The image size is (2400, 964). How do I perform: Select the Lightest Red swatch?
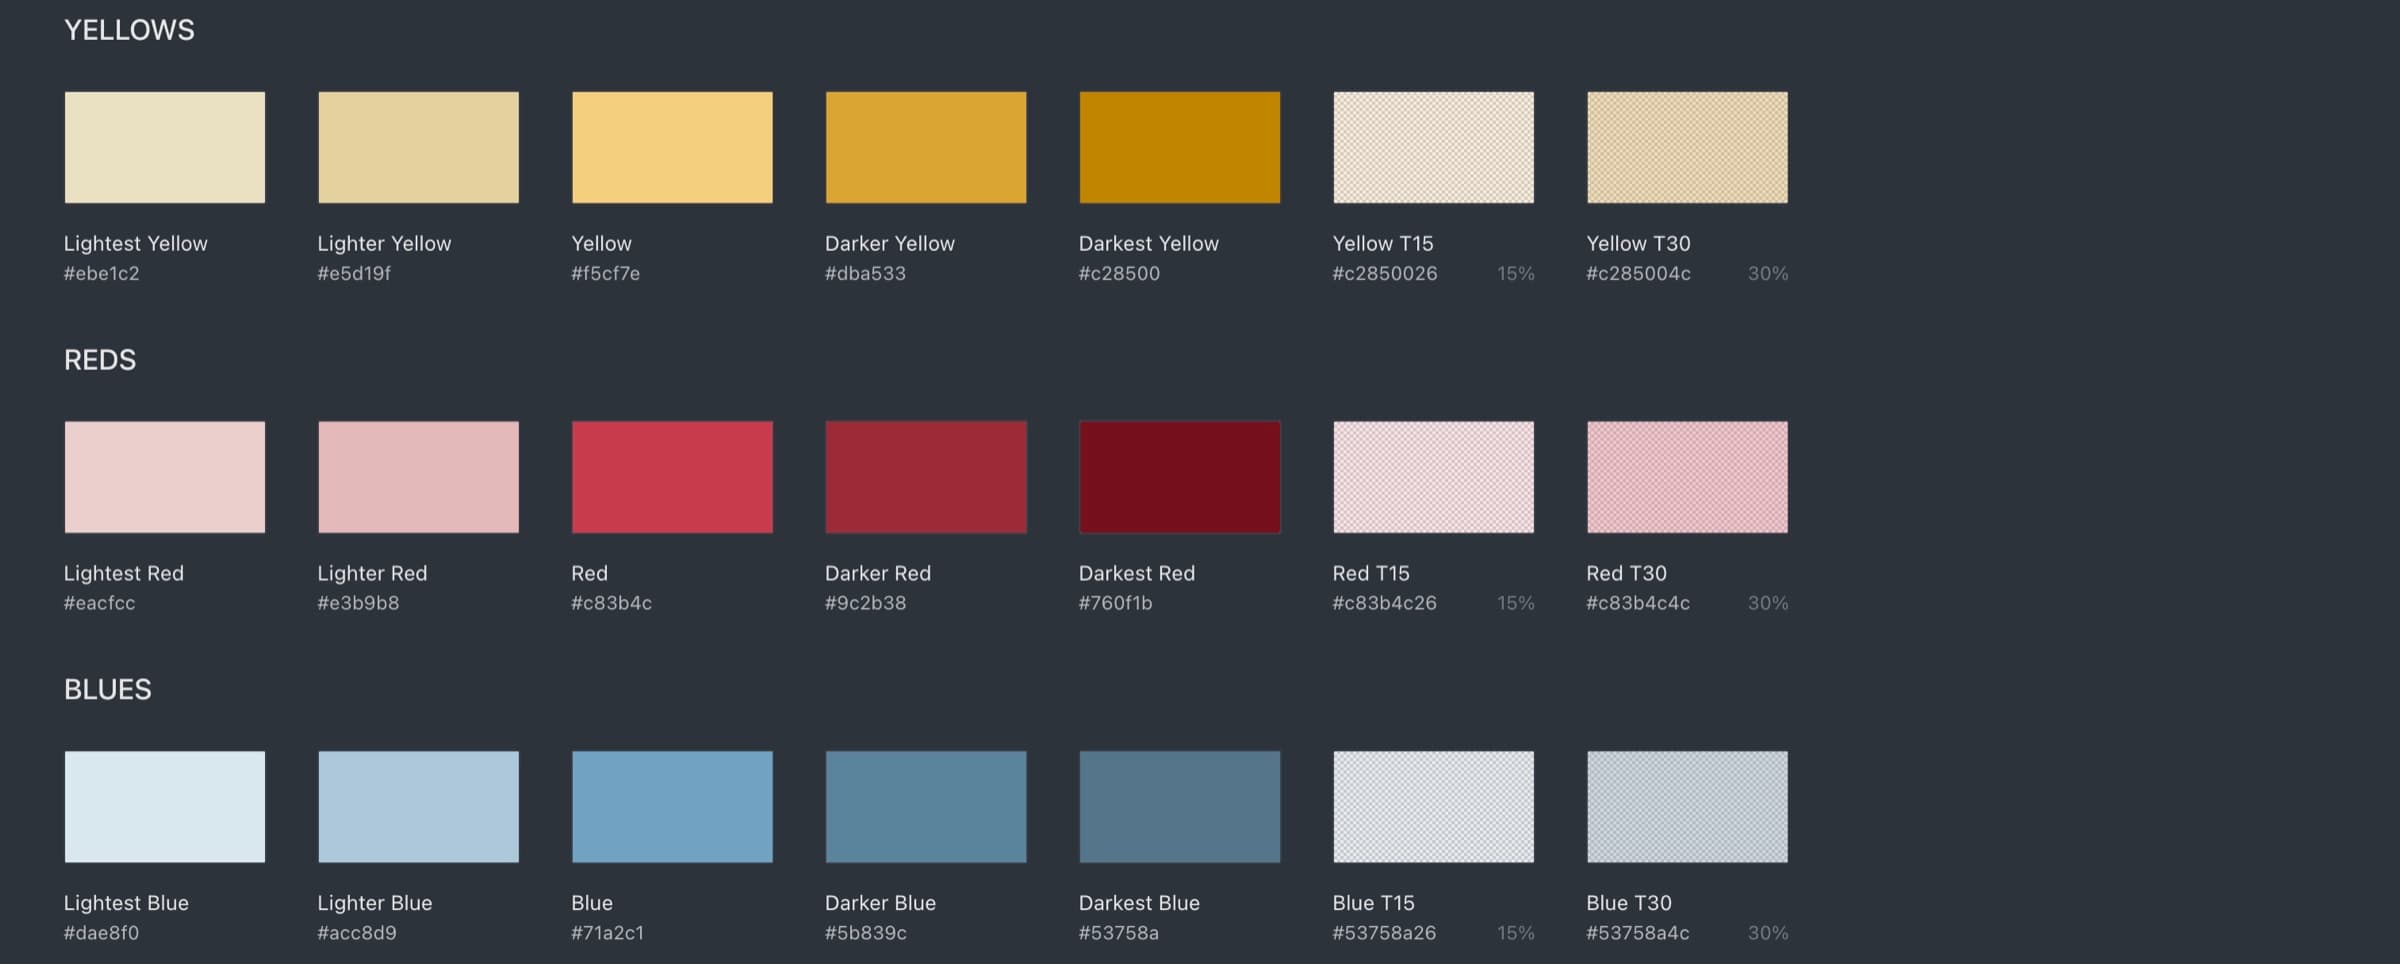point(165,477)
